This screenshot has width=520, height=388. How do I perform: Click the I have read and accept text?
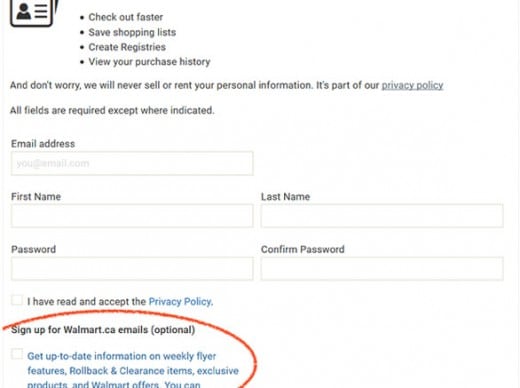pos(87,302)
